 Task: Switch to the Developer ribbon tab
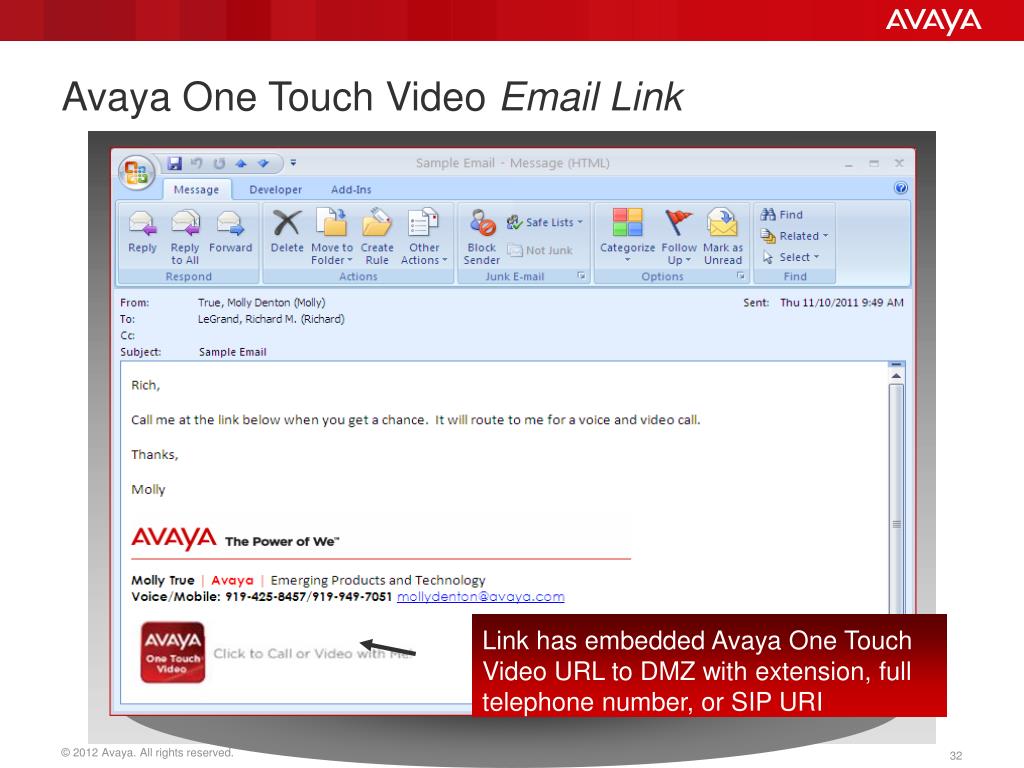coord(276,189)
